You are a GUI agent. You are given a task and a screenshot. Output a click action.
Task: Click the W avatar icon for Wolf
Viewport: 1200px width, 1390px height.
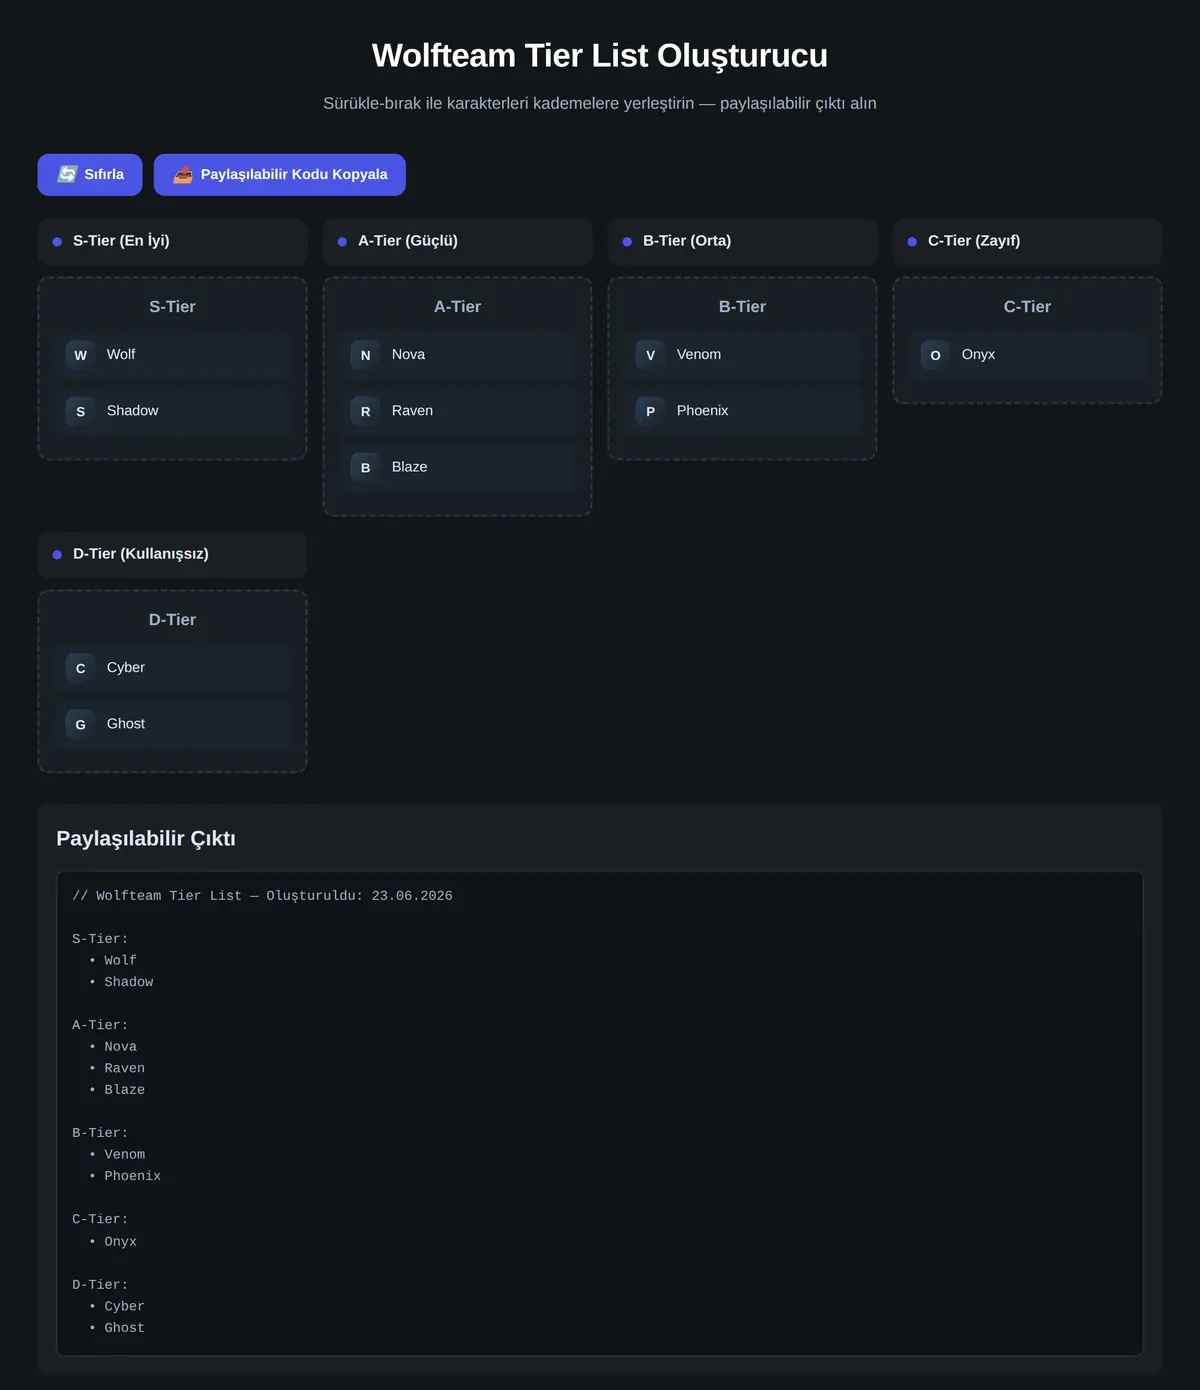81,355
